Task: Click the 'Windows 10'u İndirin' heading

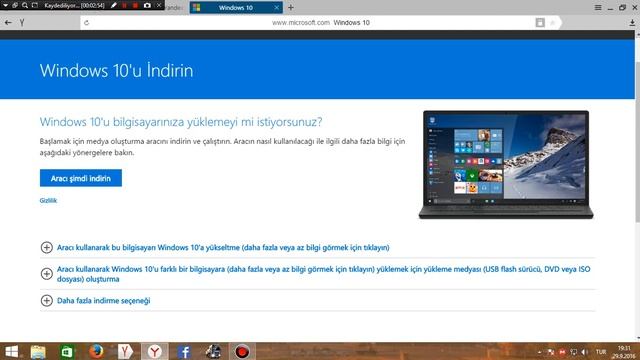Action: [x=116, y=71]
